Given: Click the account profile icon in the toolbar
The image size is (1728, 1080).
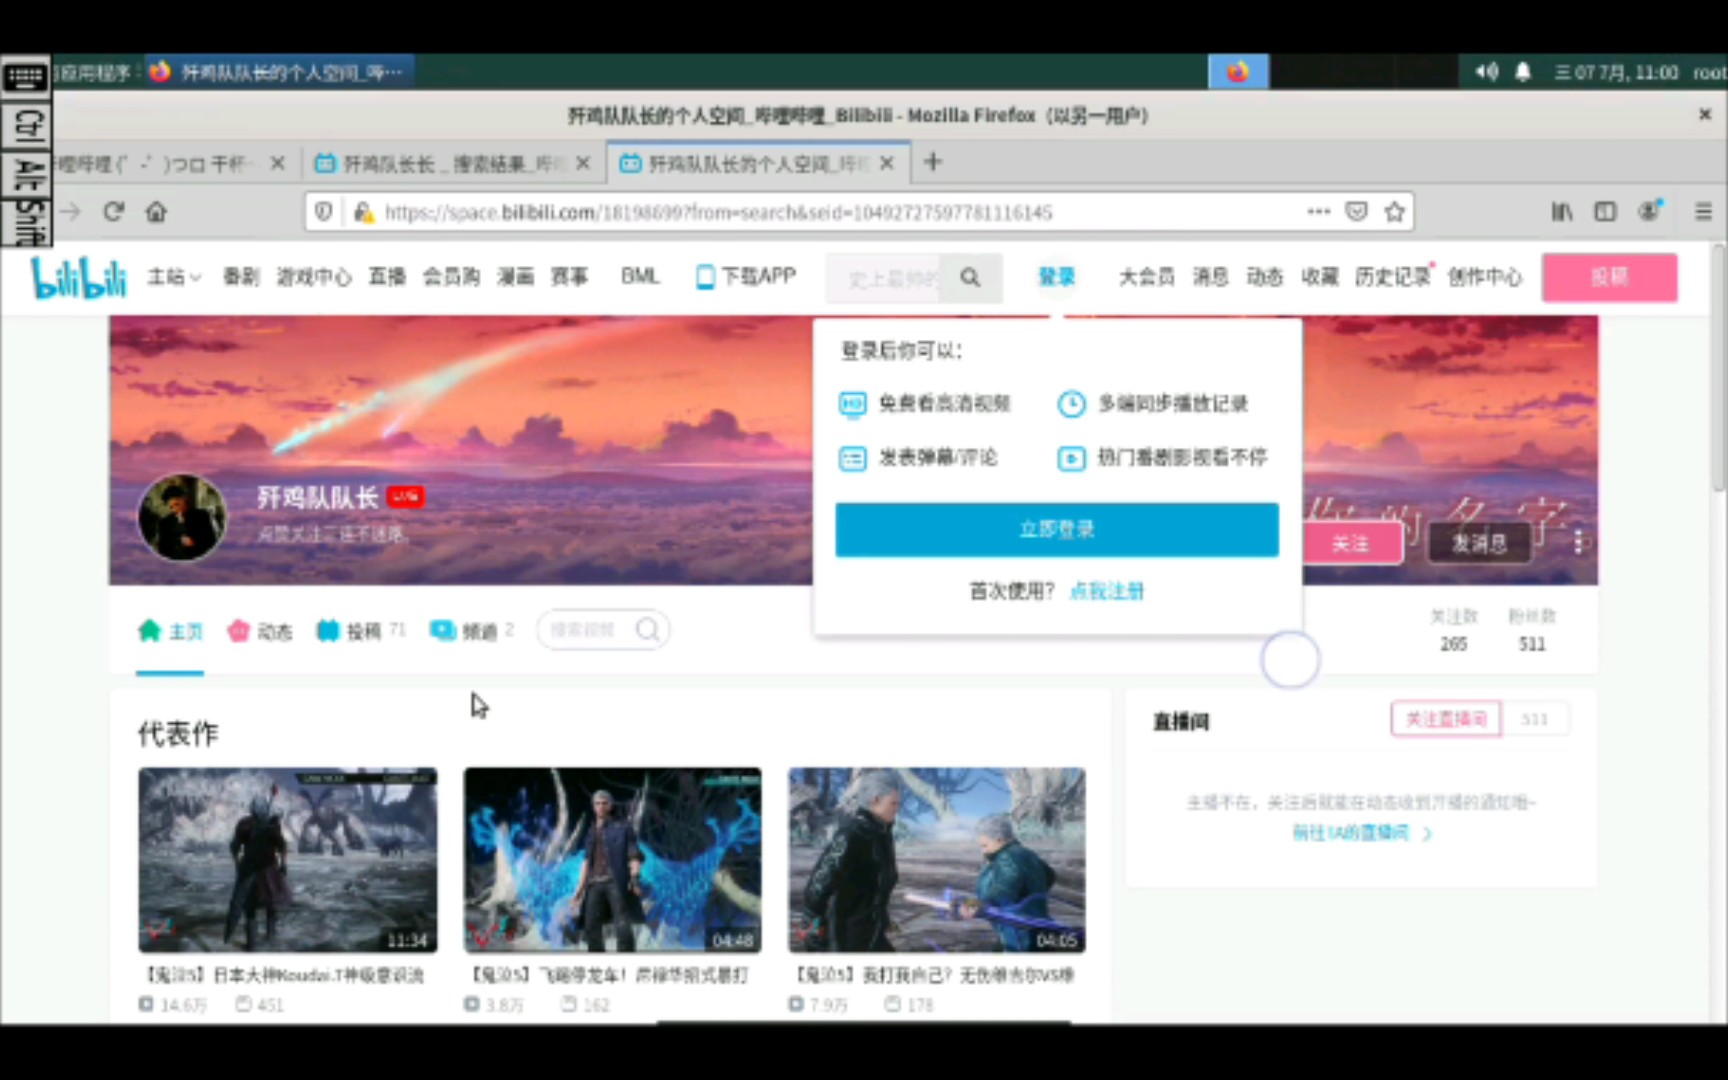Looking at the screenshot, I should (x=1649, y=211).
